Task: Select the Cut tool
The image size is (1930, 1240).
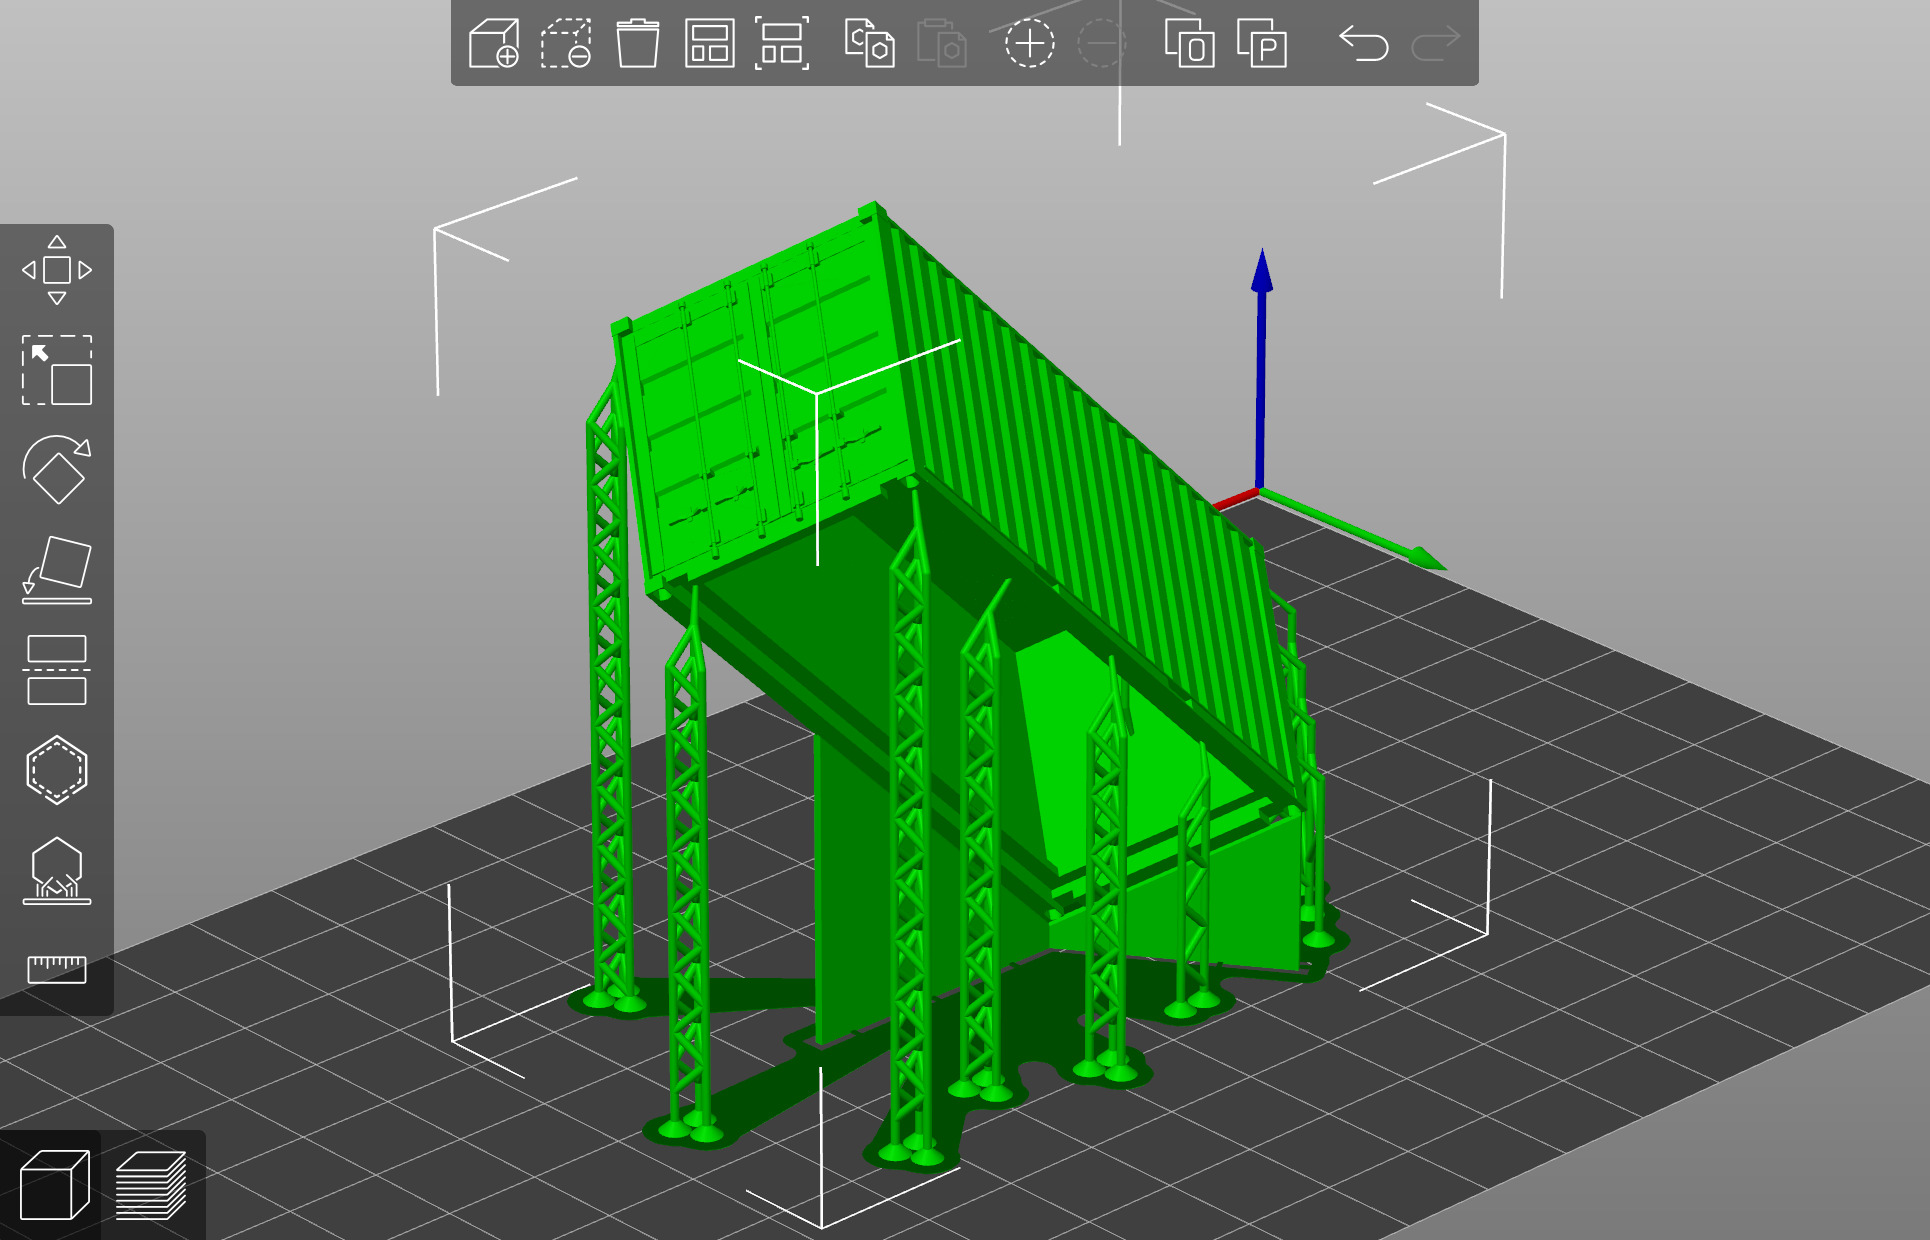Action: (x=57, y=670)
